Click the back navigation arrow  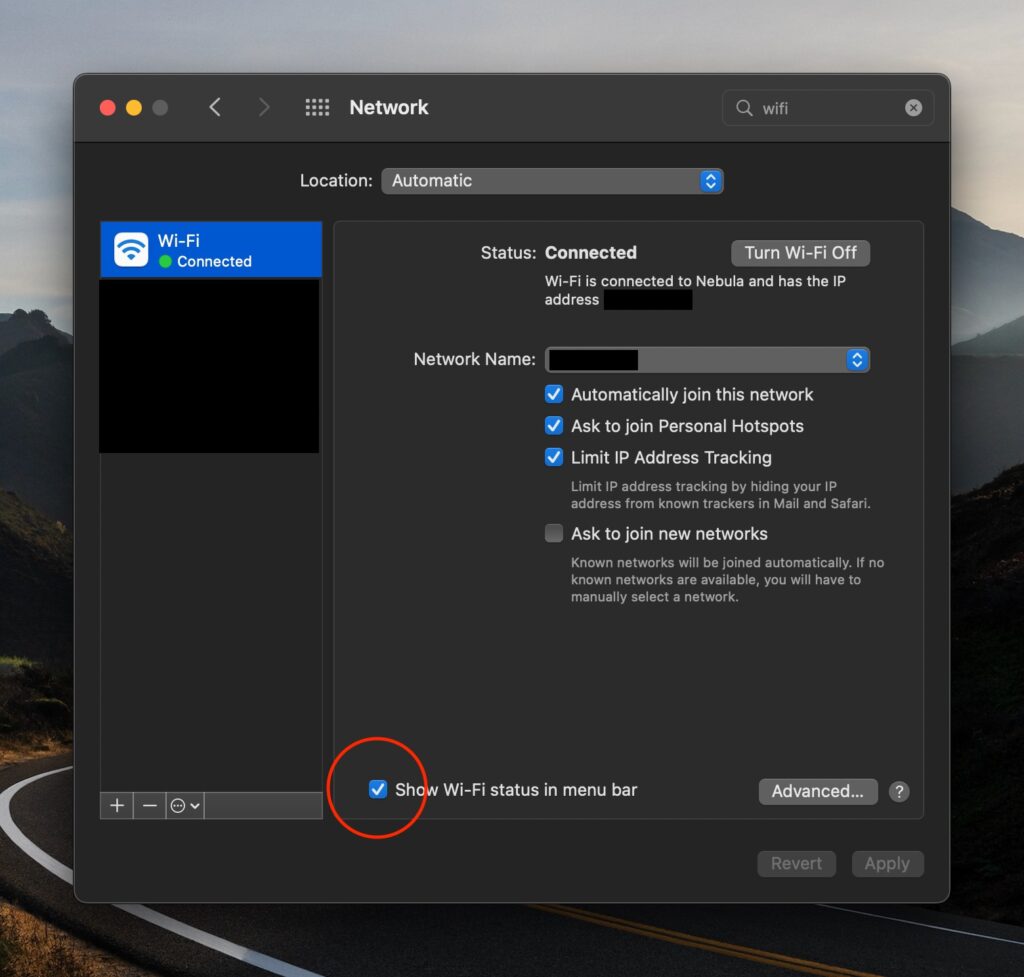[215, 107]
